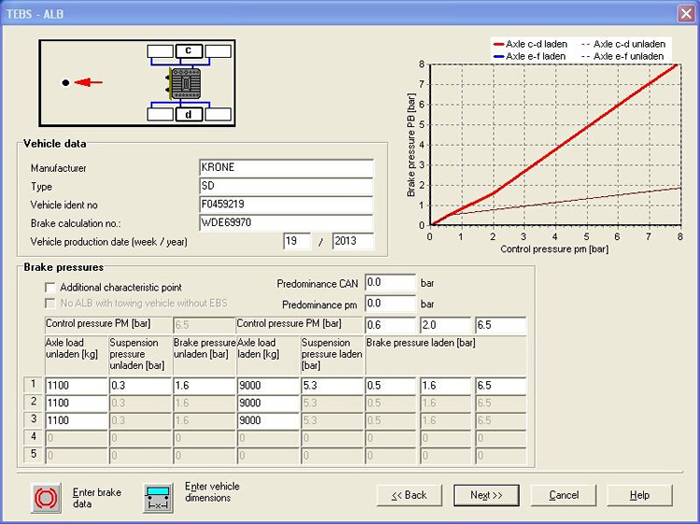Click row header 1 in table
Image resolution: width=700 pixels, height=524 pixels.
(33, 384)
